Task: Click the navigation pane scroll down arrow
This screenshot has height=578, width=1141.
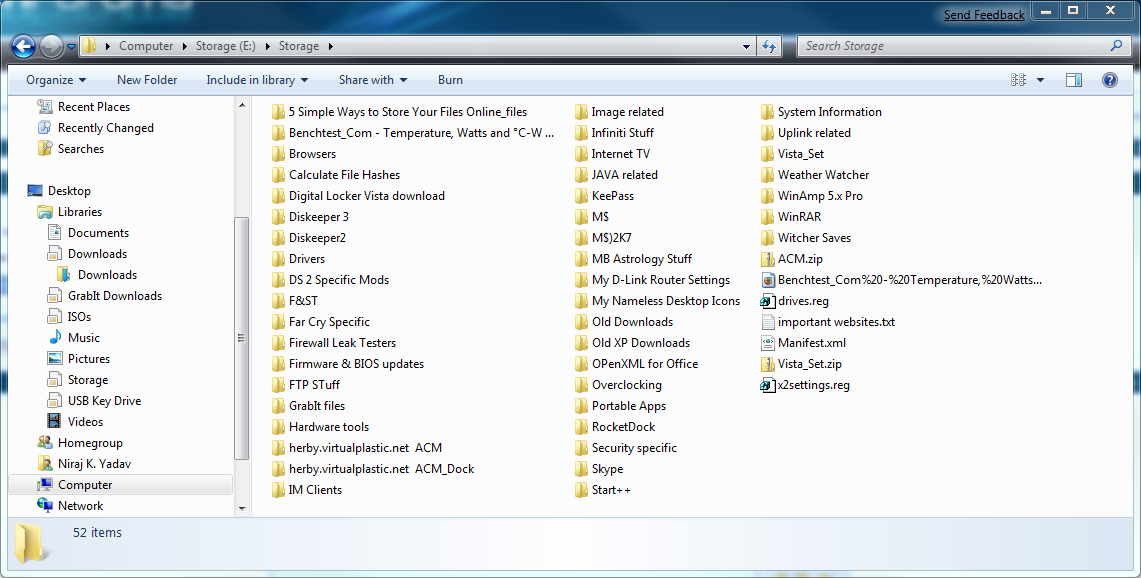Action: (242, 508)
